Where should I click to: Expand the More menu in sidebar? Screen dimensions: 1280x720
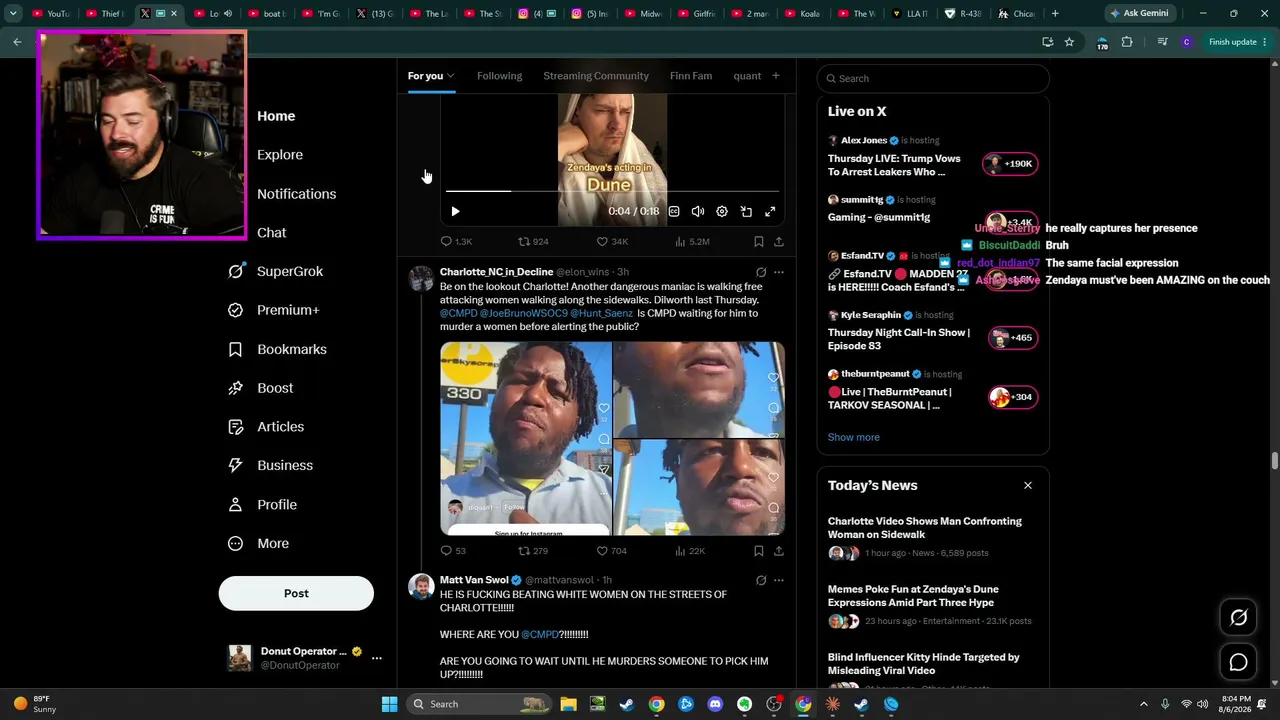(258, 544)
